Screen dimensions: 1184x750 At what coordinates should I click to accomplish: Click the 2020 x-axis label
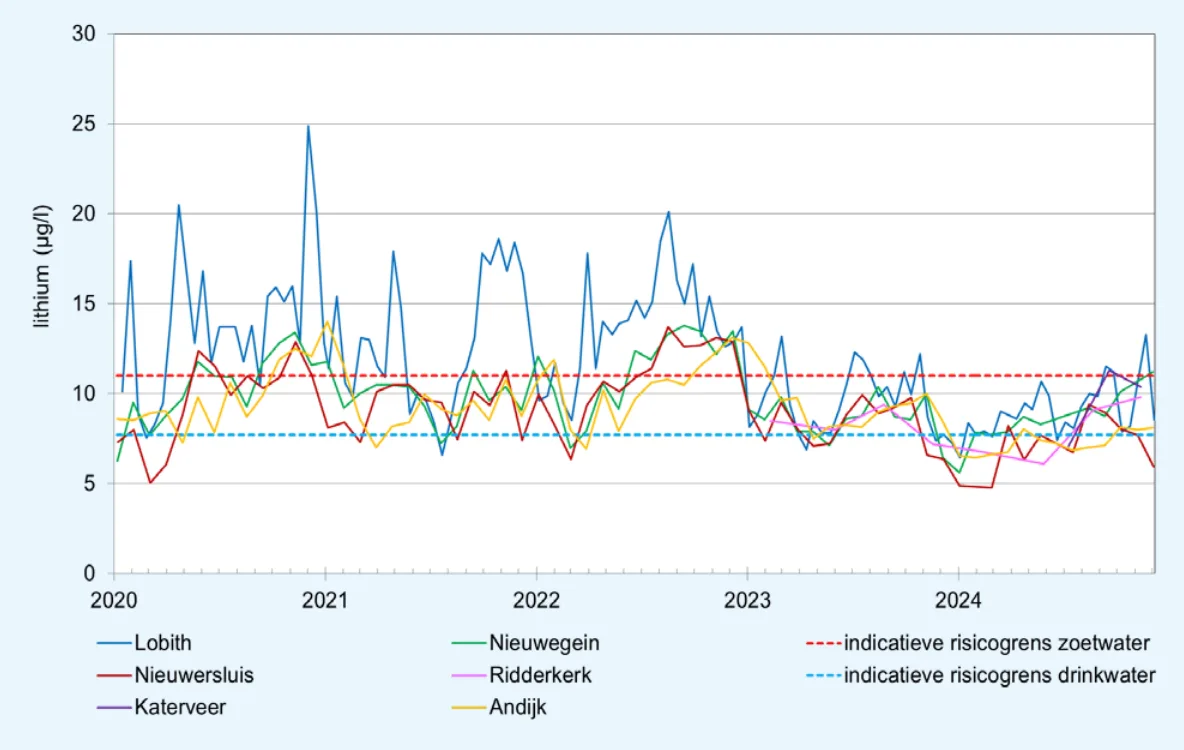click(114, 602)
